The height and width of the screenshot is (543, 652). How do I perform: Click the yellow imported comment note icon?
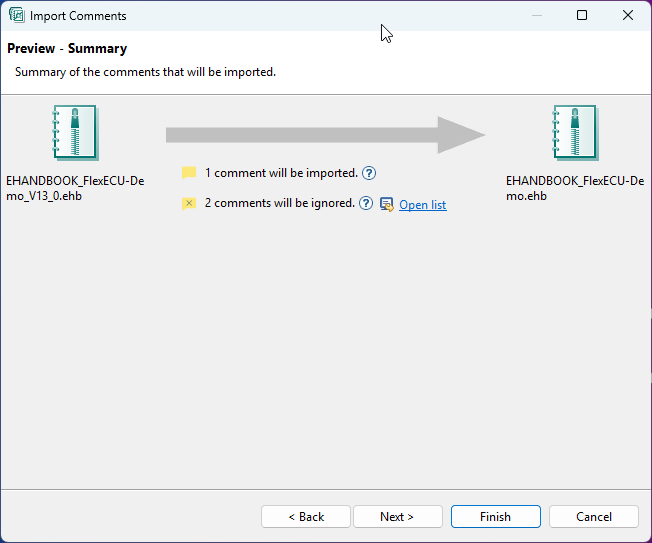(x=189, y=173)
